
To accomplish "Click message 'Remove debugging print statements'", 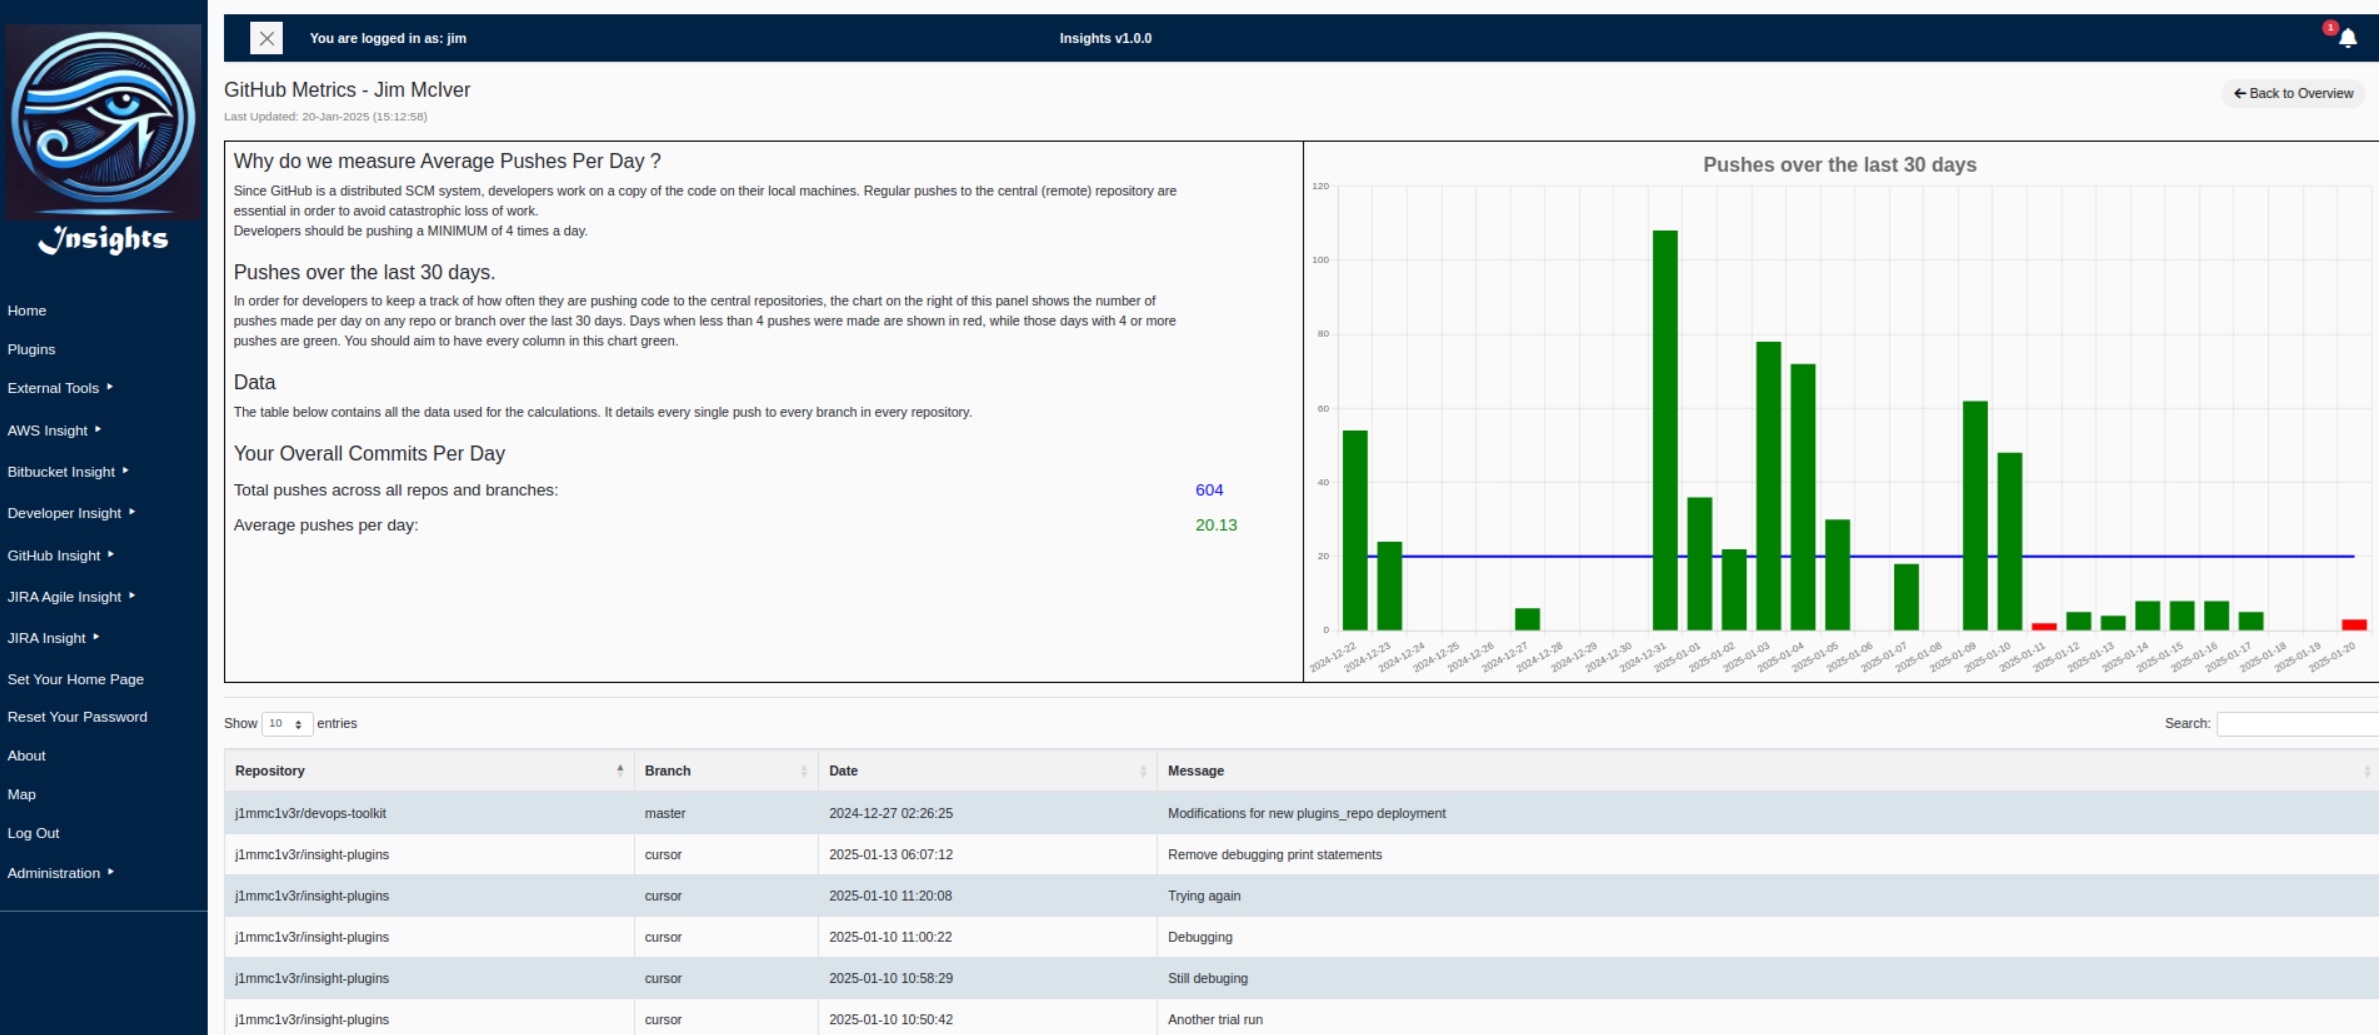I will click(1275, 855).
